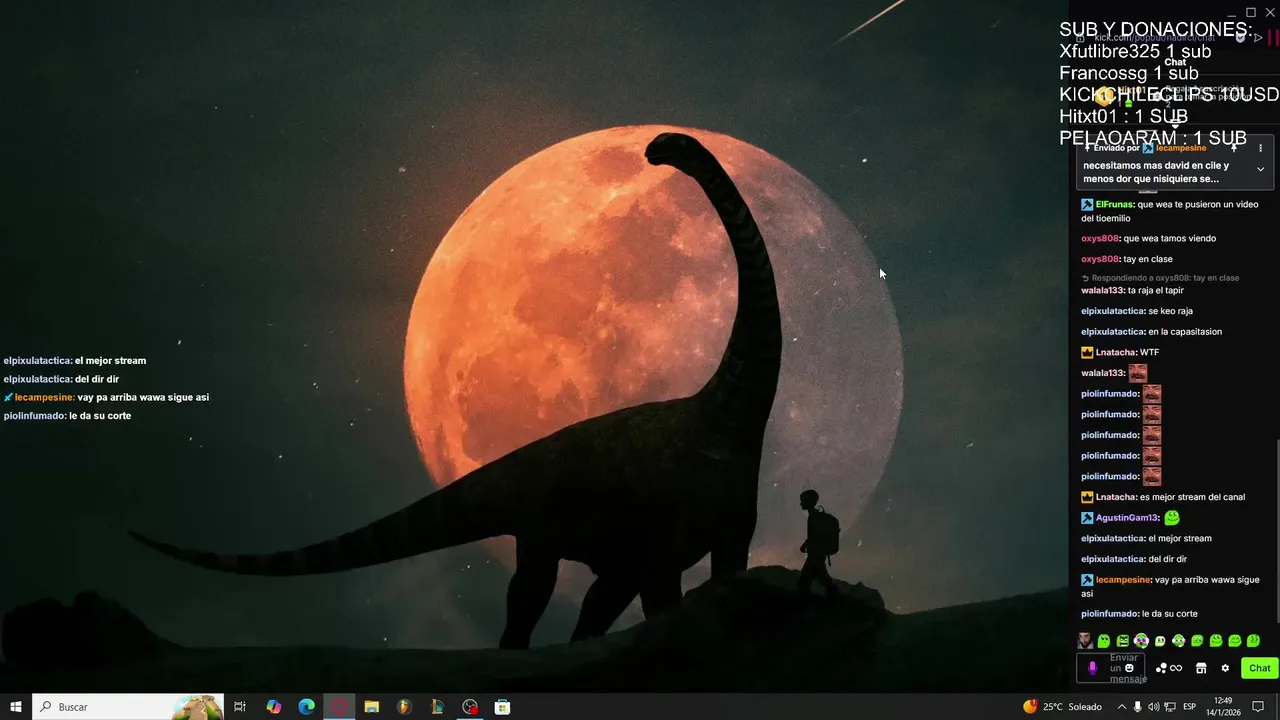Open the weather widget showing 25°C Soleado
The image size is (1280, 720).
(1062, 707)
